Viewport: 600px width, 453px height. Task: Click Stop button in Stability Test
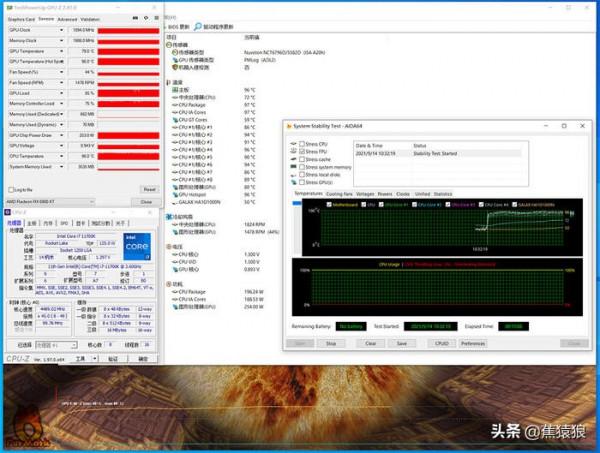pos(331,344)
